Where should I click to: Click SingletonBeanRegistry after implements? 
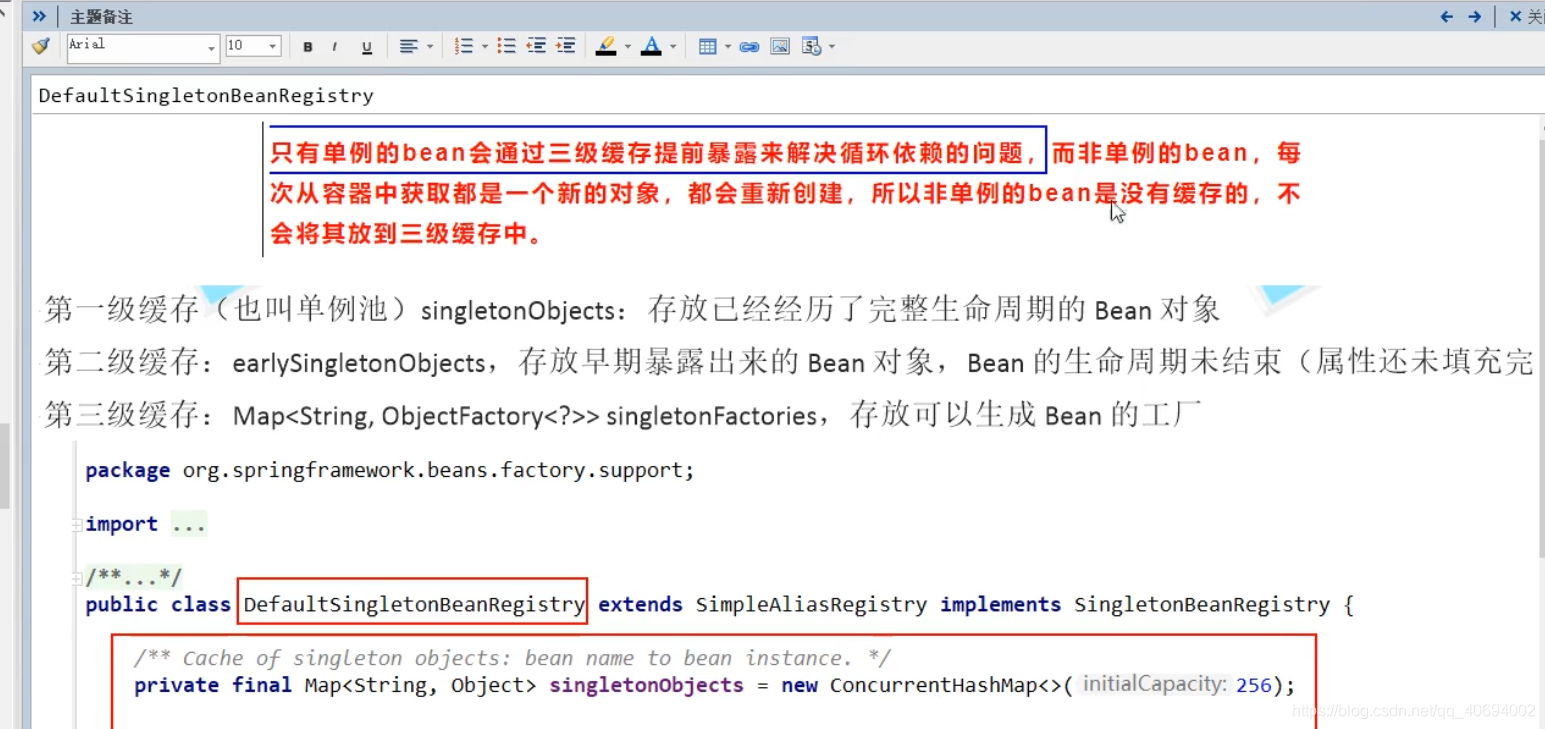tap(1202, 604)
